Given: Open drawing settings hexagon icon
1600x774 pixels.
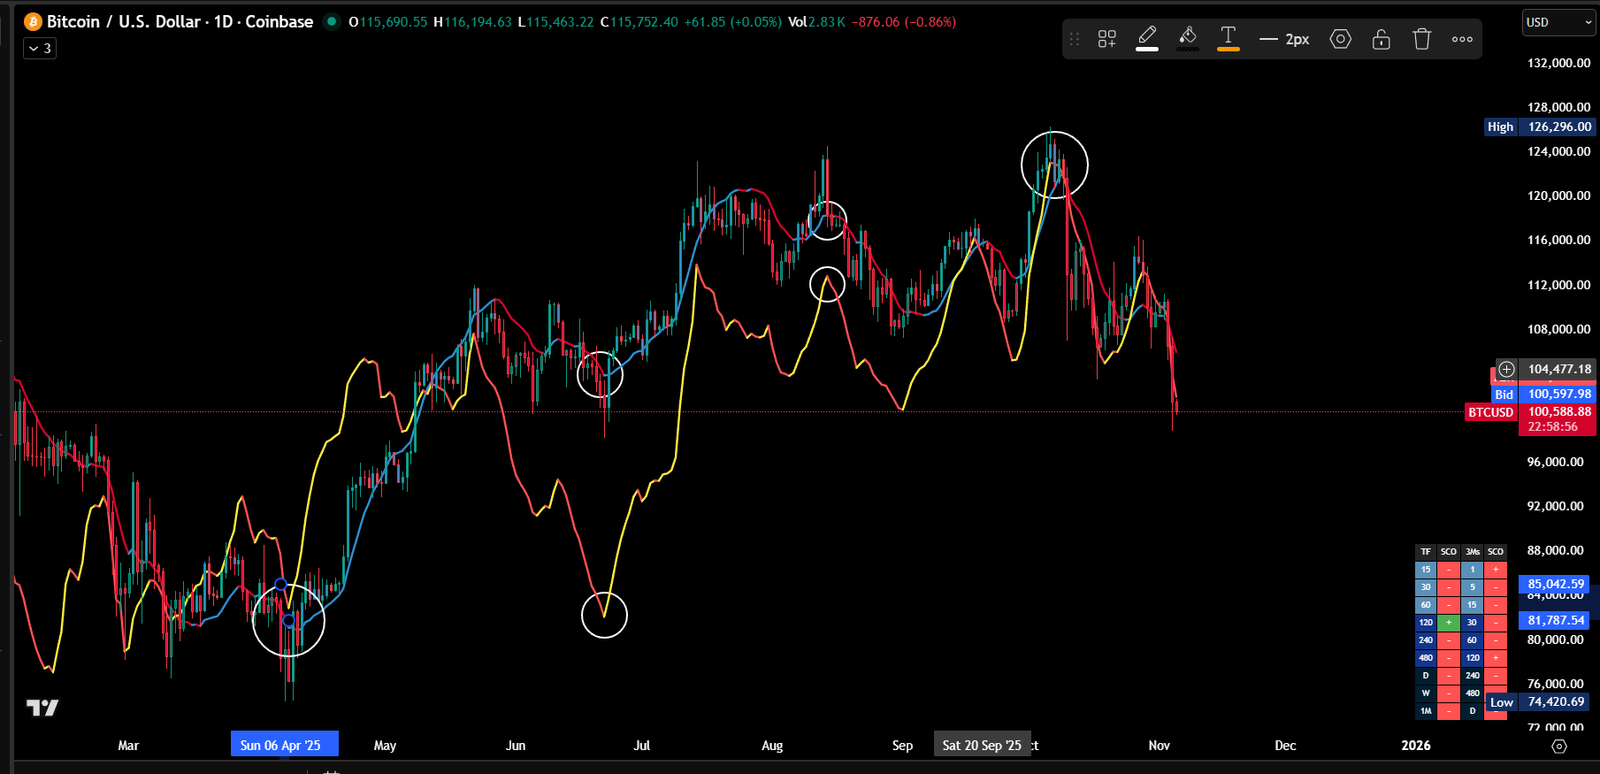Looking at the screenshot, I should (x=1340, y=39).
